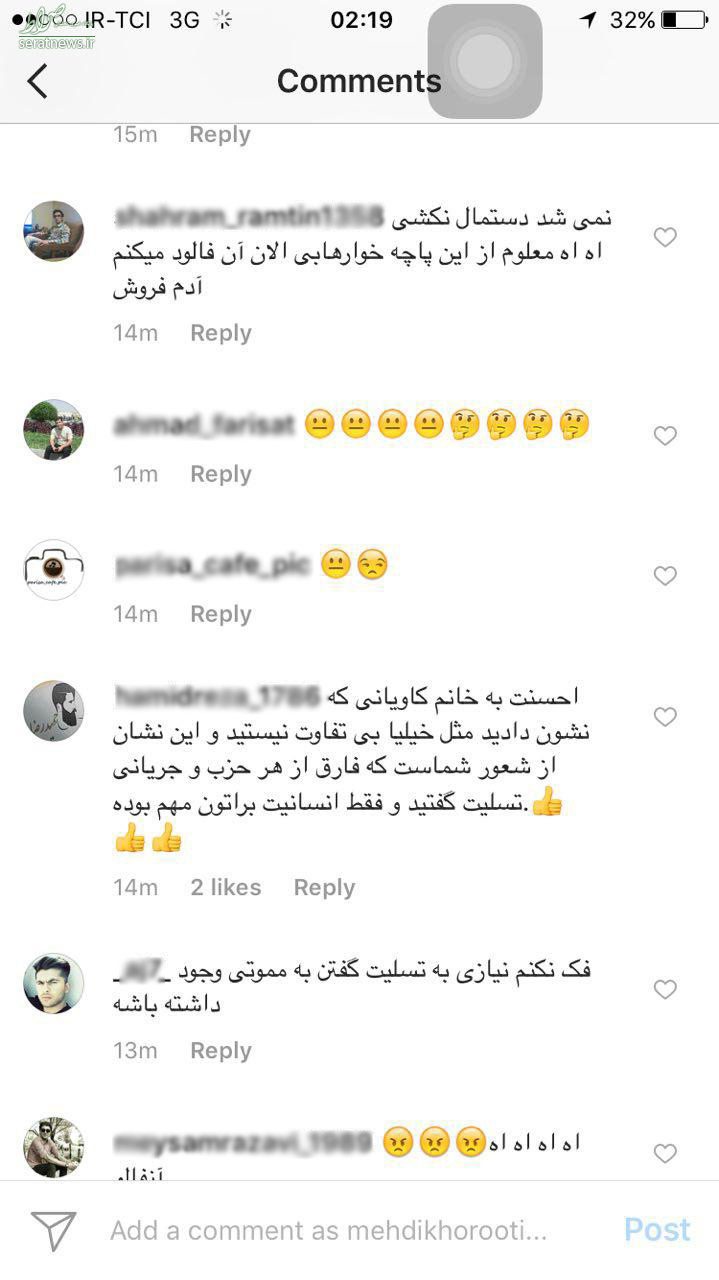Like the comment posted 13m ago
This screenshot has width=719, height=1280.
point(665,990)
